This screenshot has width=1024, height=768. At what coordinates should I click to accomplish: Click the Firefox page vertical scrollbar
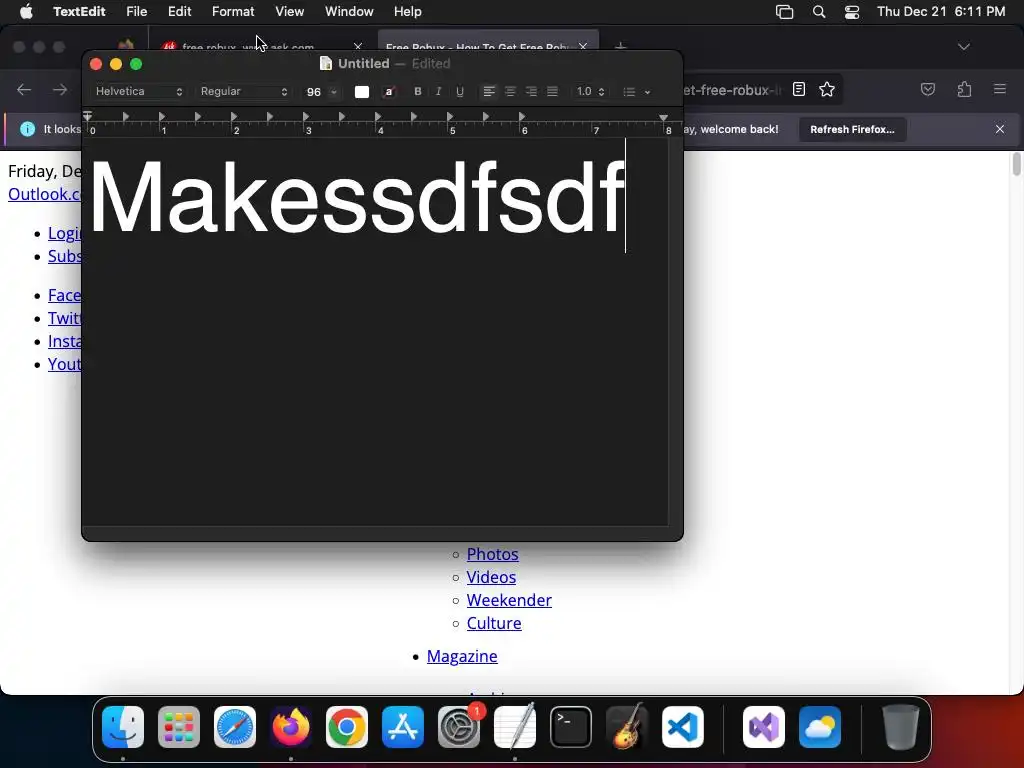click(1016, 165)
